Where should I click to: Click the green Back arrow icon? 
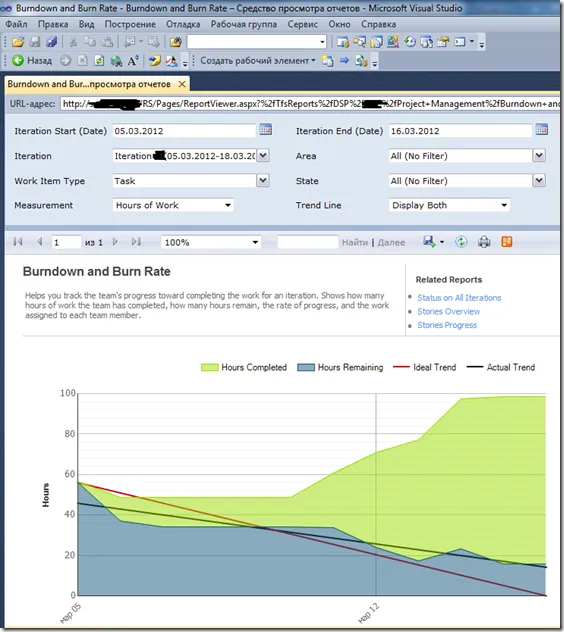[18, 61]
